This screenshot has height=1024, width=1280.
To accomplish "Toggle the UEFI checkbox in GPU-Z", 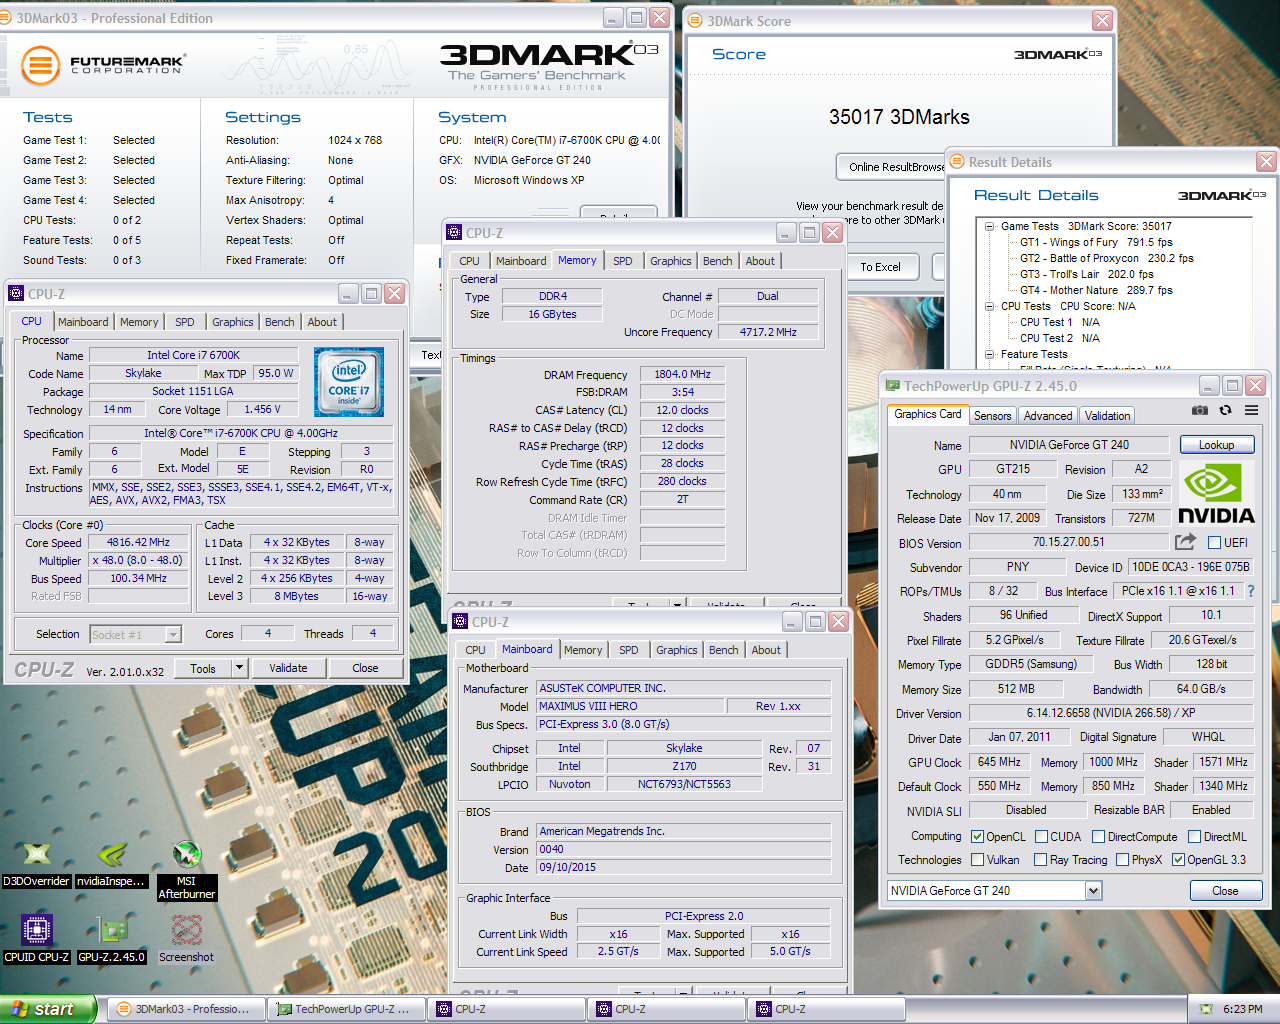I will pos(1214,543).
